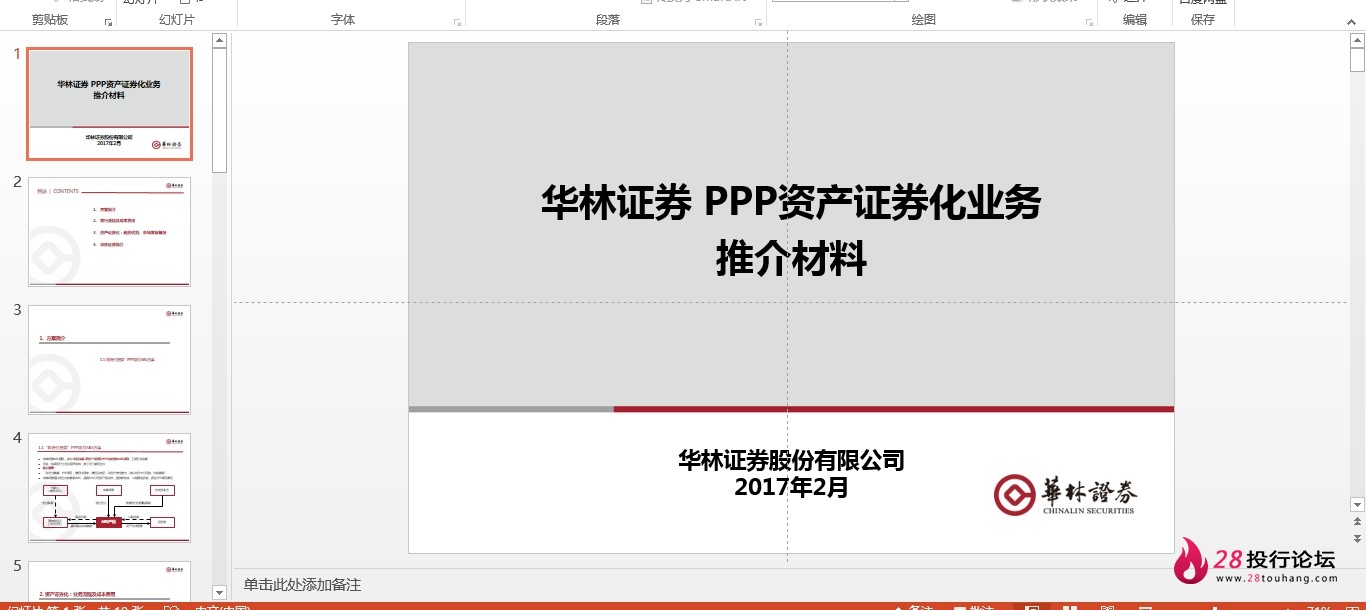
Task: Click the thumbnail panel scrollbar thumb
Action: pyautogui.click(x=220, y=110)
